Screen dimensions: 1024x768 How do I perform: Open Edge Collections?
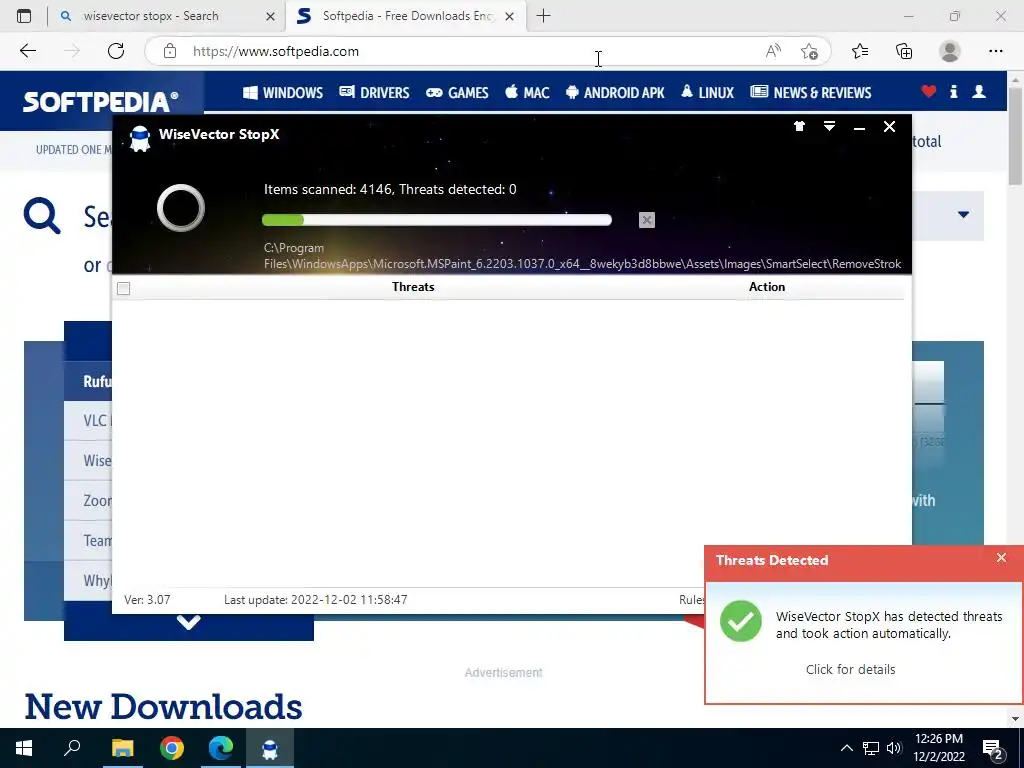(904, 51)
